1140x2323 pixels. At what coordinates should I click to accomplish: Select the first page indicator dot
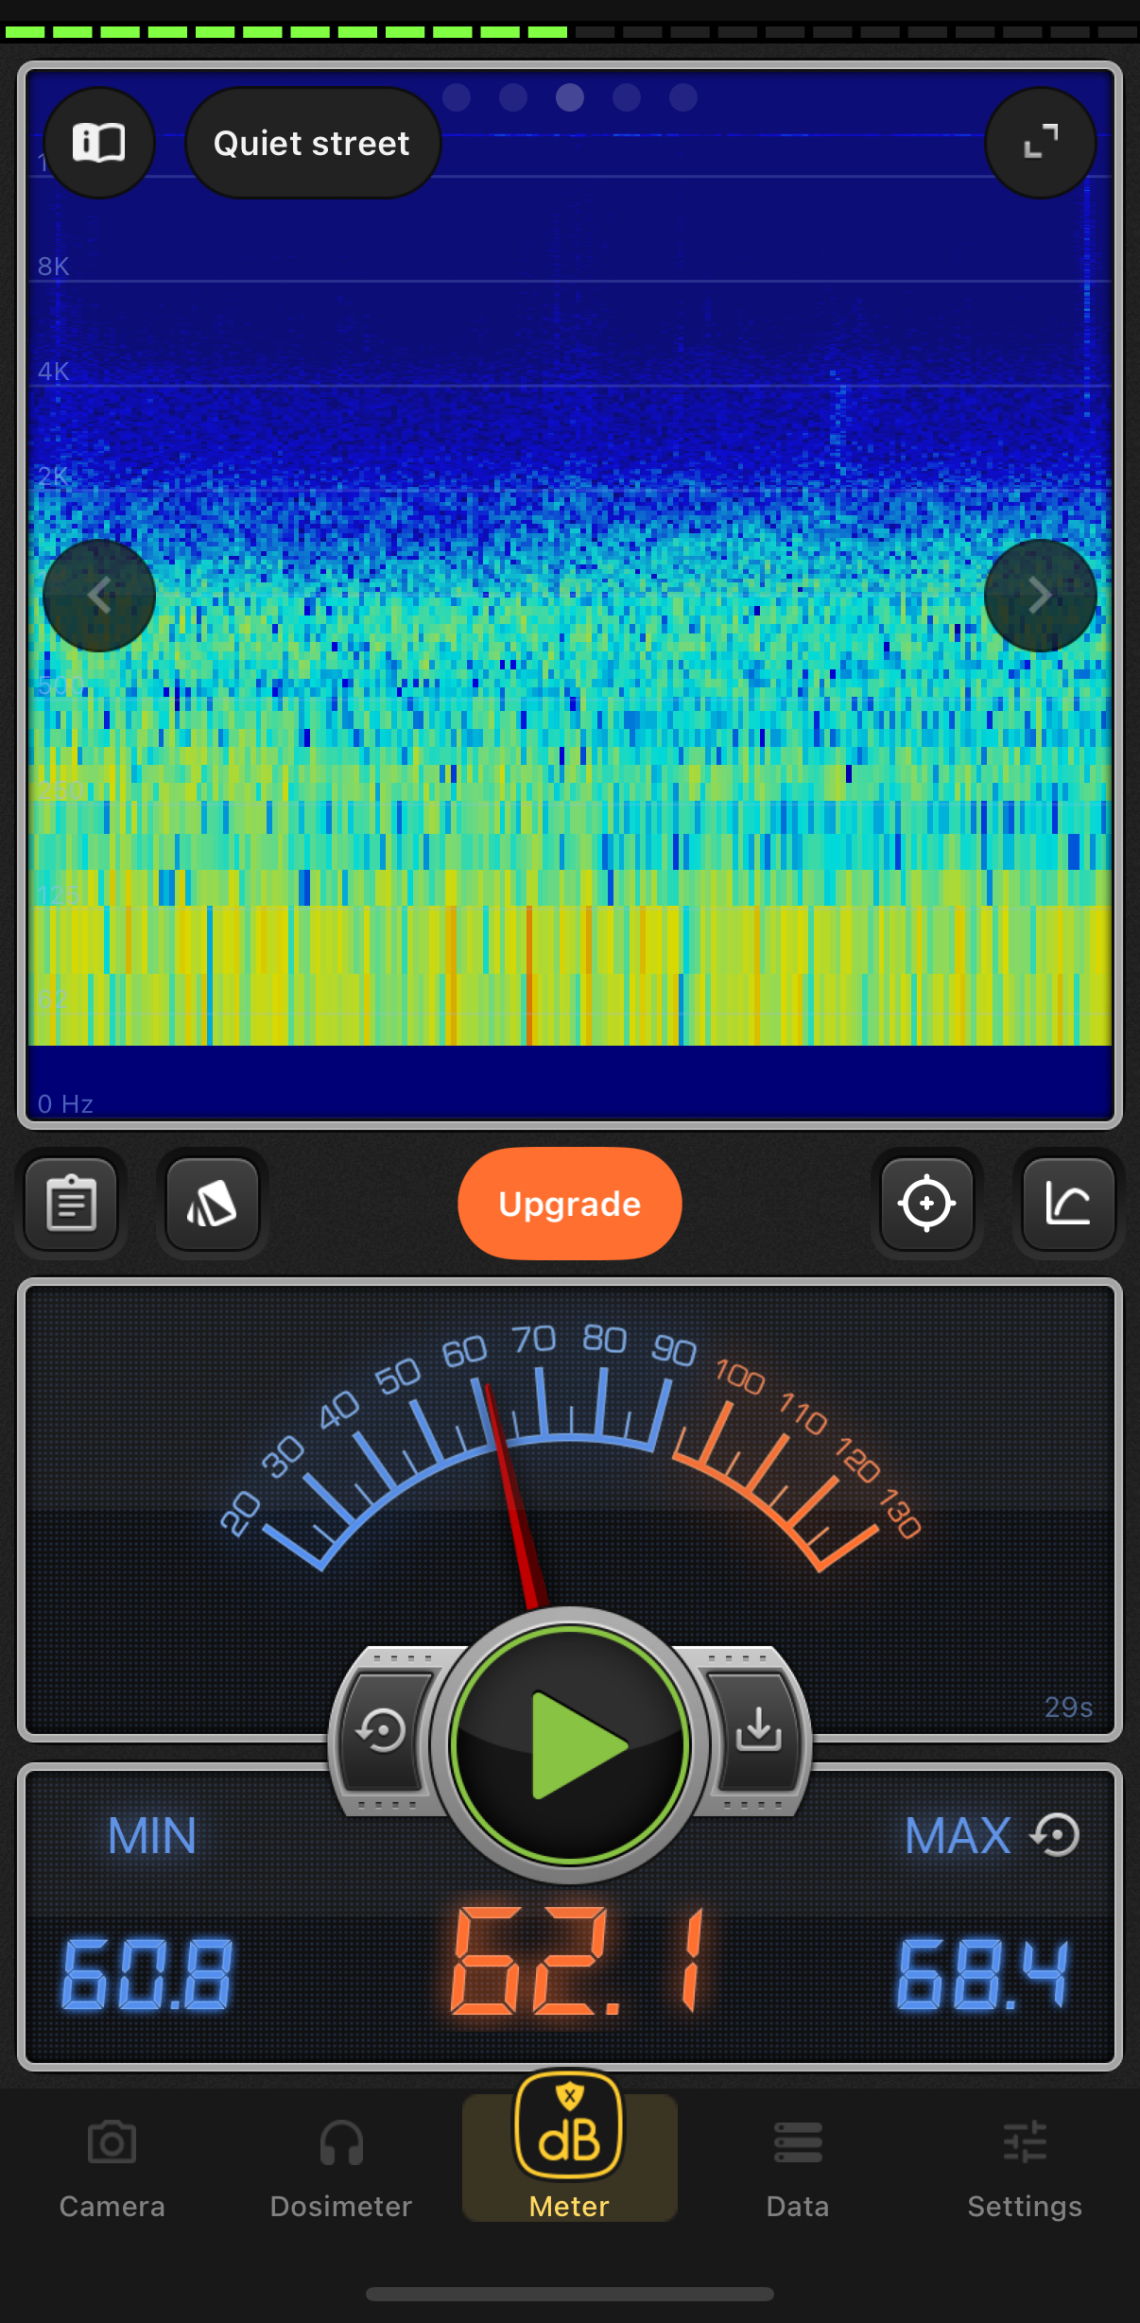click(x=457, y=97)
